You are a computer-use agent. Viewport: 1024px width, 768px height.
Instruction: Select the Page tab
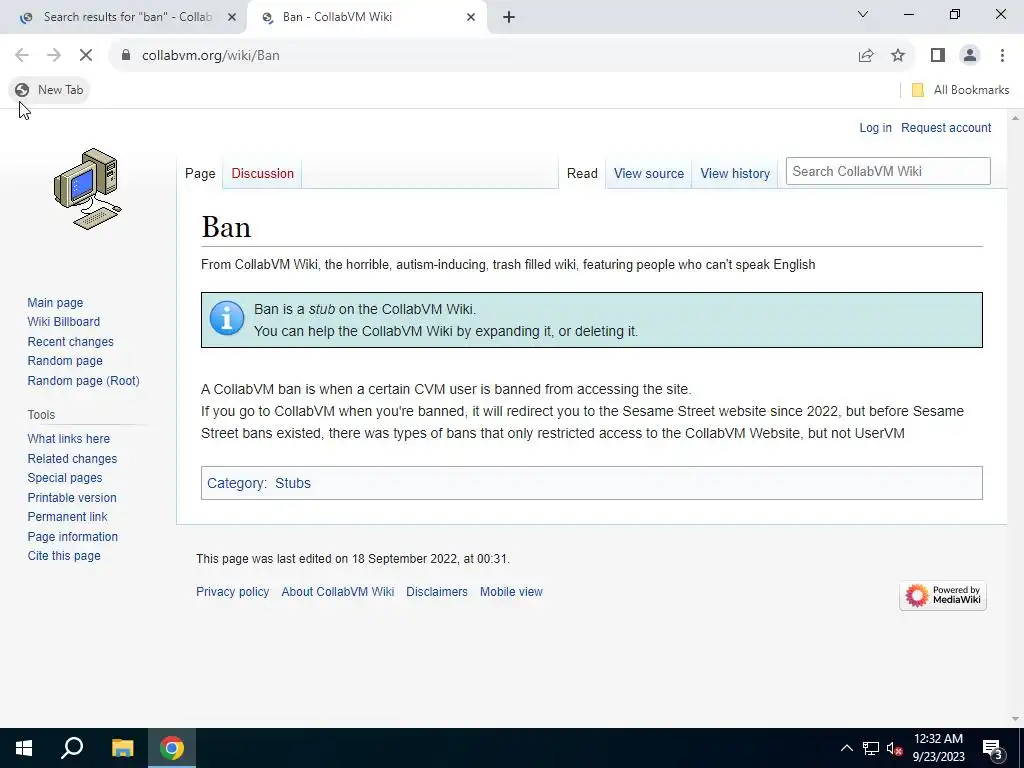tap(200, 173)
